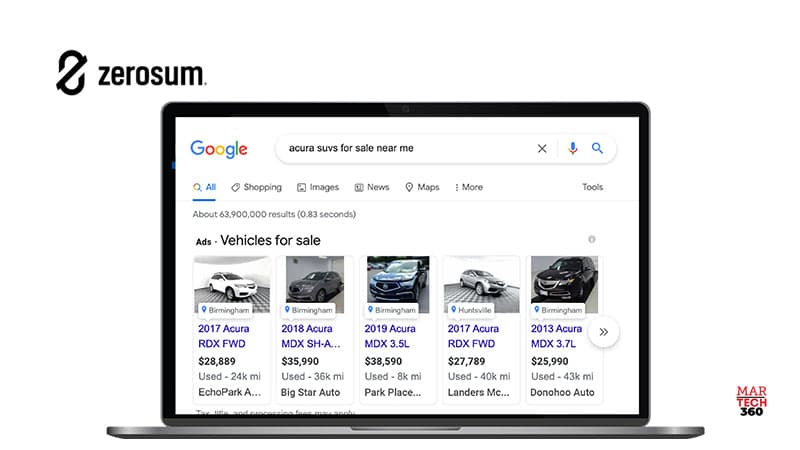Screen dimensions: 800x450
Task: Switch to the Images tab
Action: (x=318, y=187)
